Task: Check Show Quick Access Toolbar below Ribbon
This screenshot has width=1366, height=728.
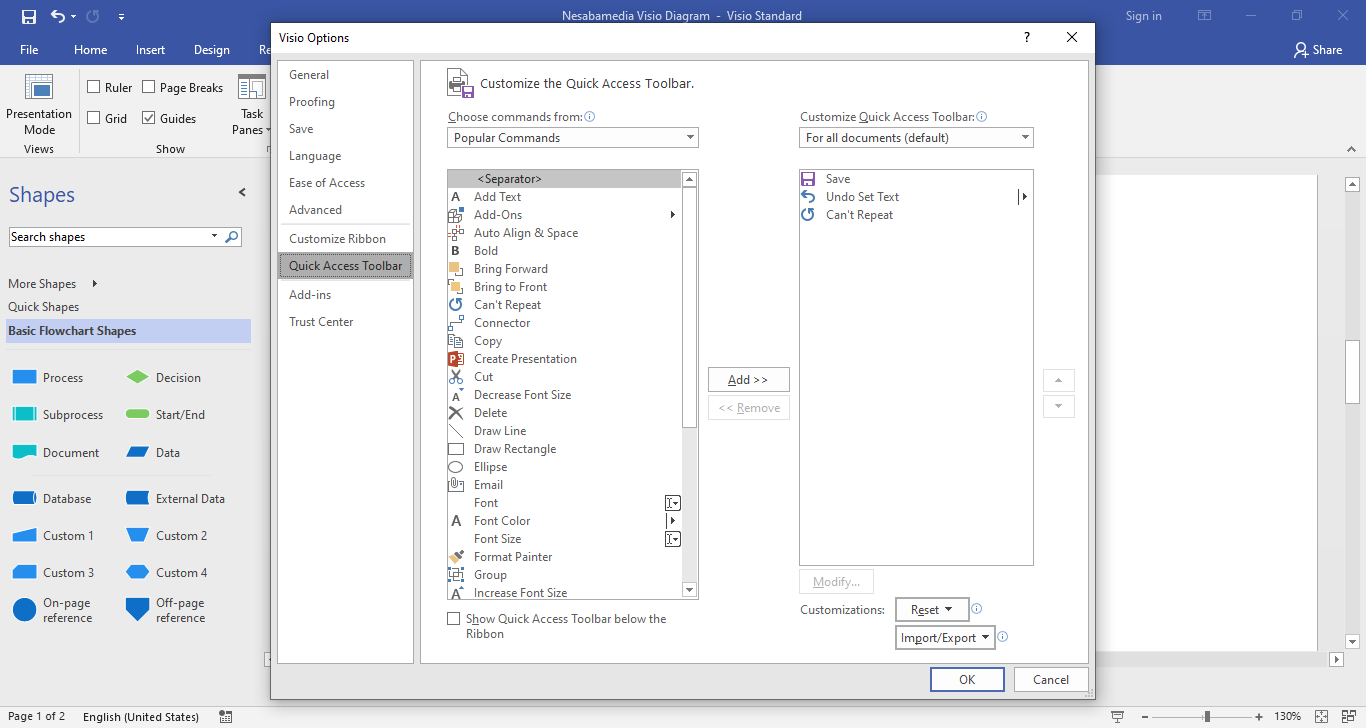Action: pos(454,619)
